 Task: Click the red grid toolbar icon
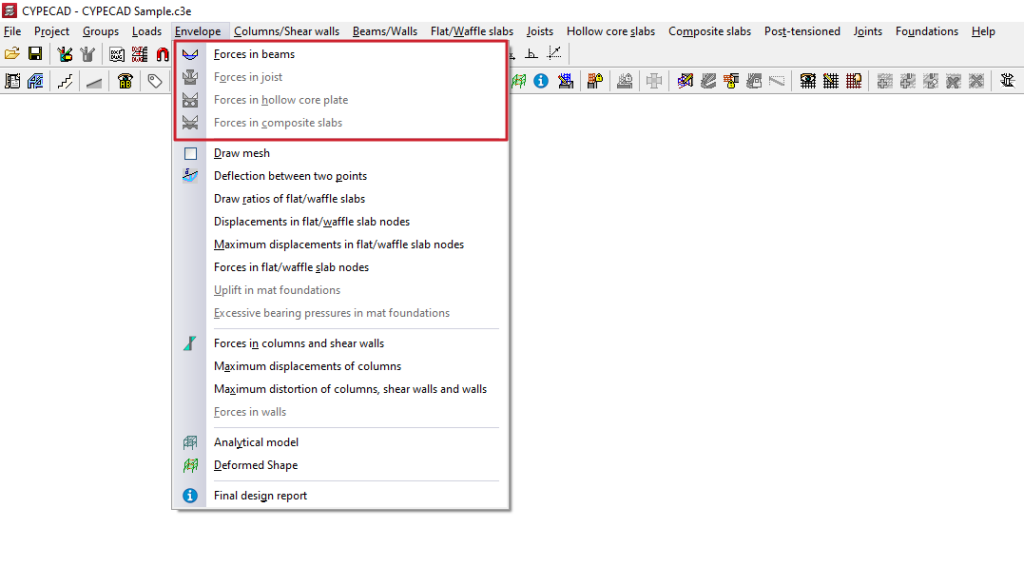[x=854, y=81]
